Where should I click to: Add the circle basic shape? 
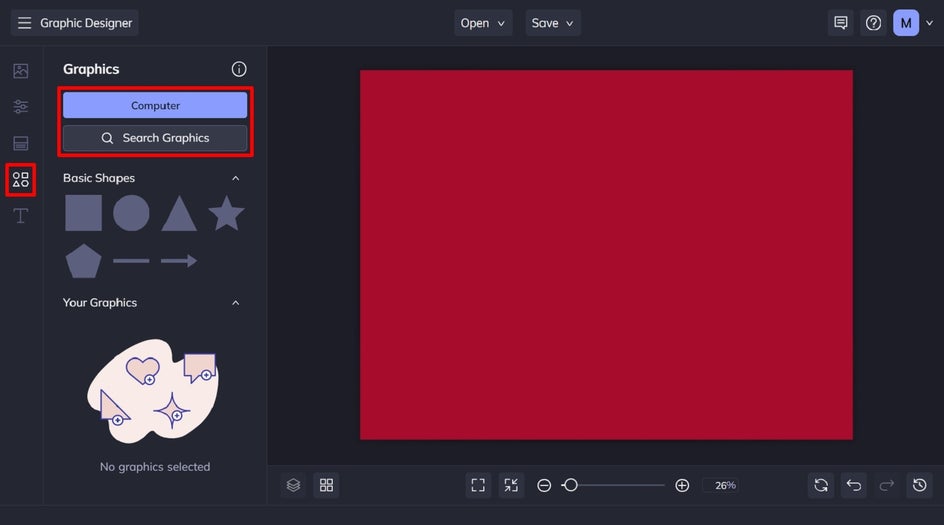131,213
